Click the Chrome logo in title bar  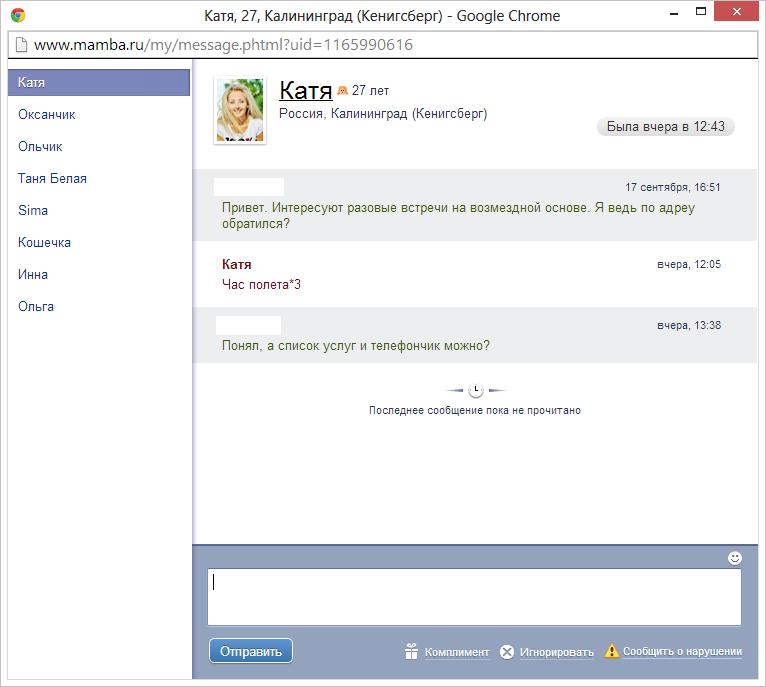[18, 15]
